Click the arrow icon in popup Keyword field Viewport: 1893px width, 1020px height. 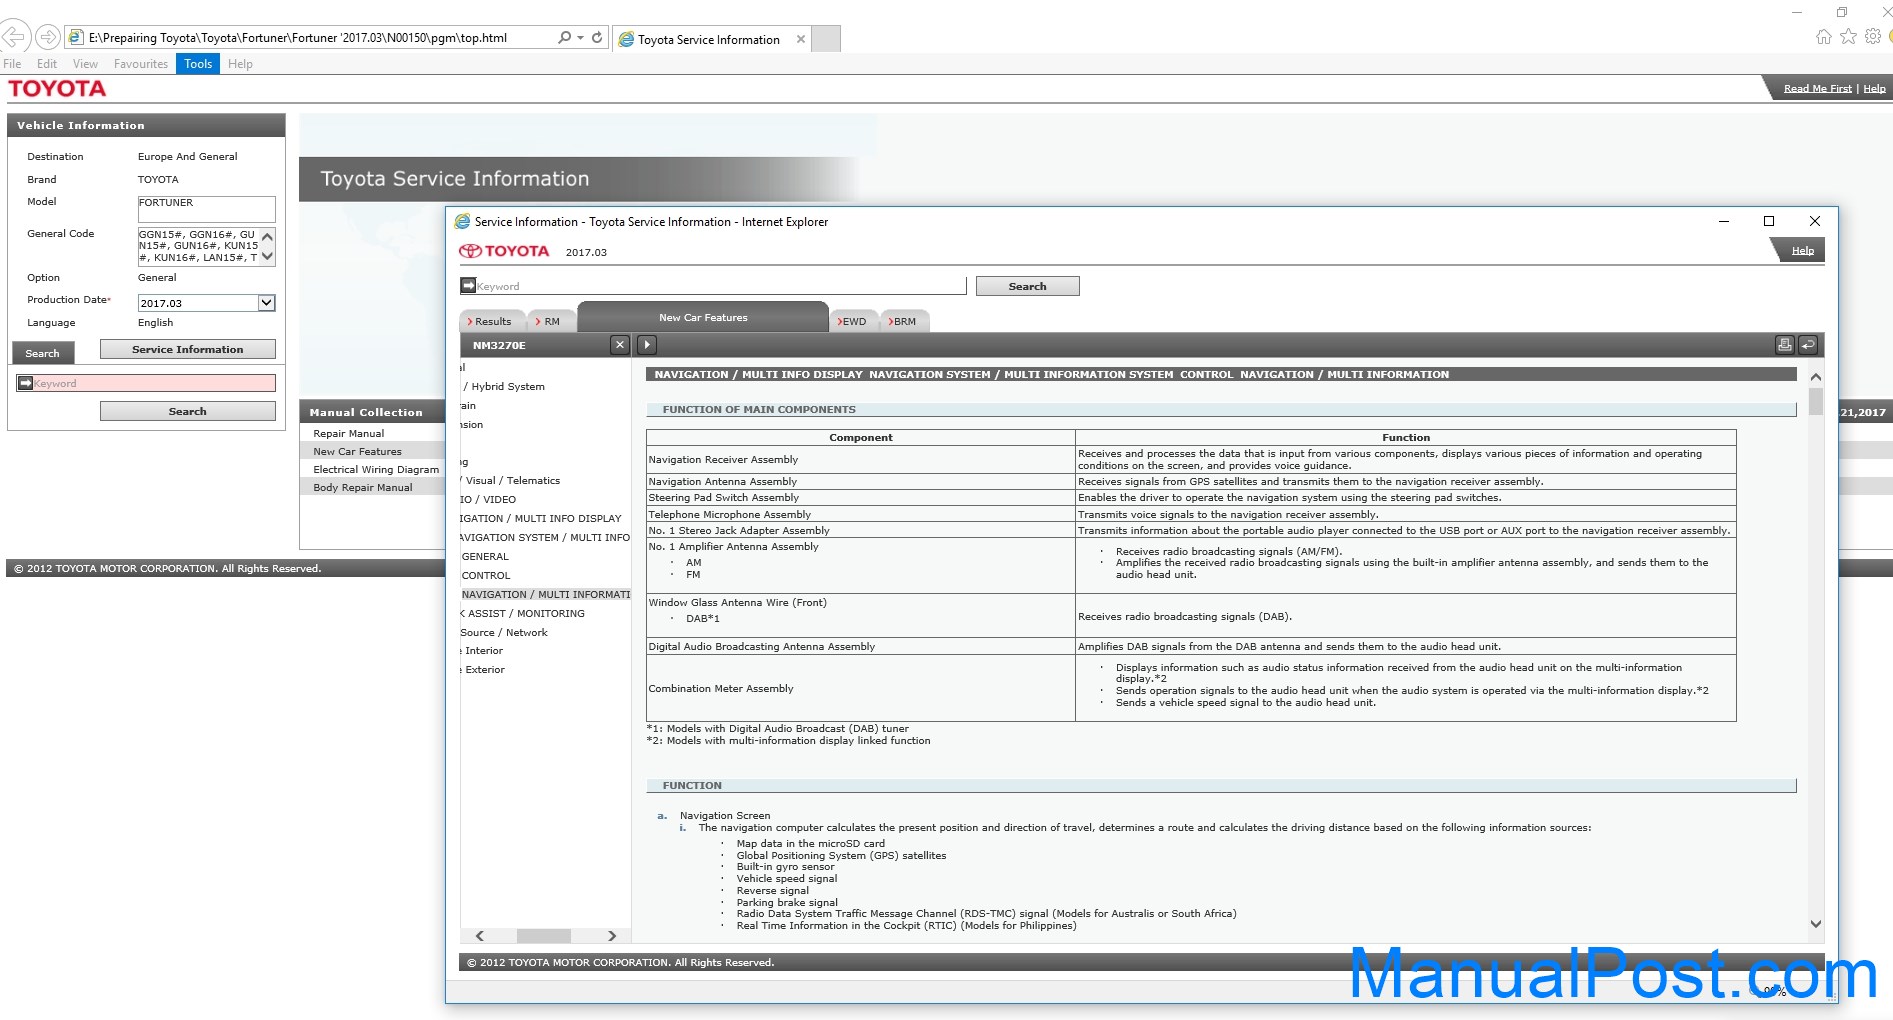468,285
